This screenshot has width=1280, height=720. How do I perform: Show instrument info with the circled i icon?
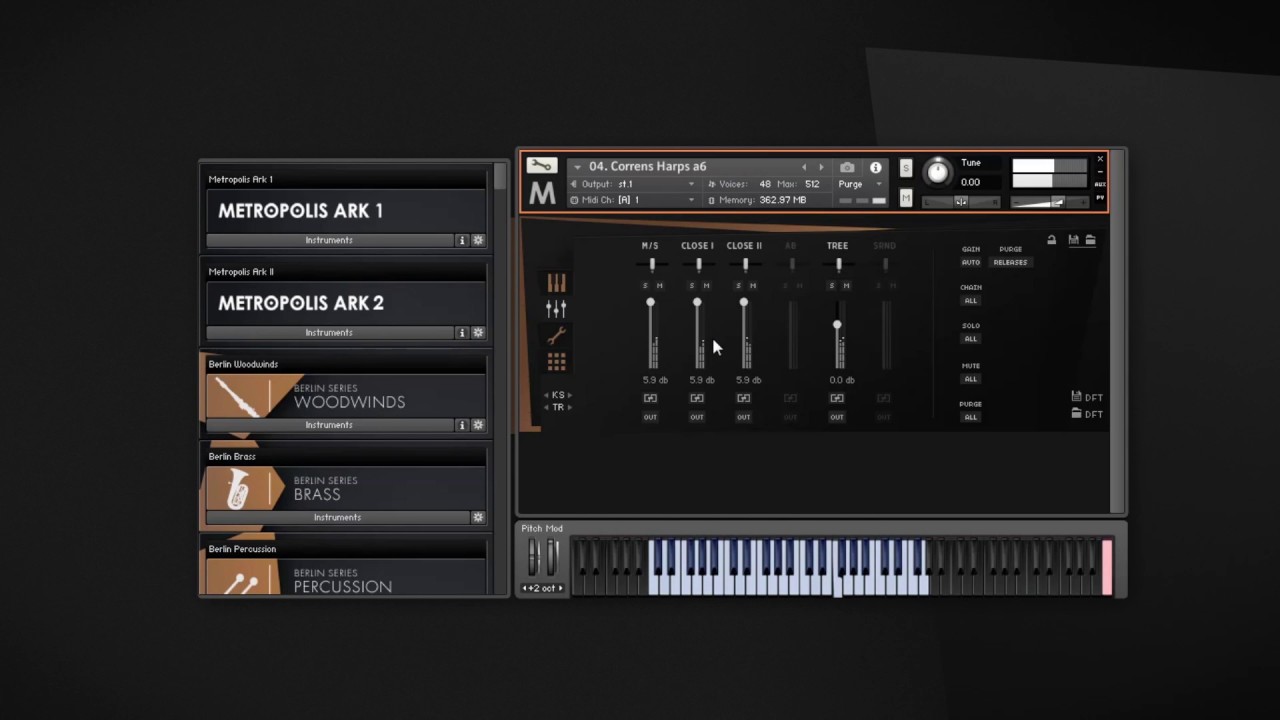coord(876,167)
